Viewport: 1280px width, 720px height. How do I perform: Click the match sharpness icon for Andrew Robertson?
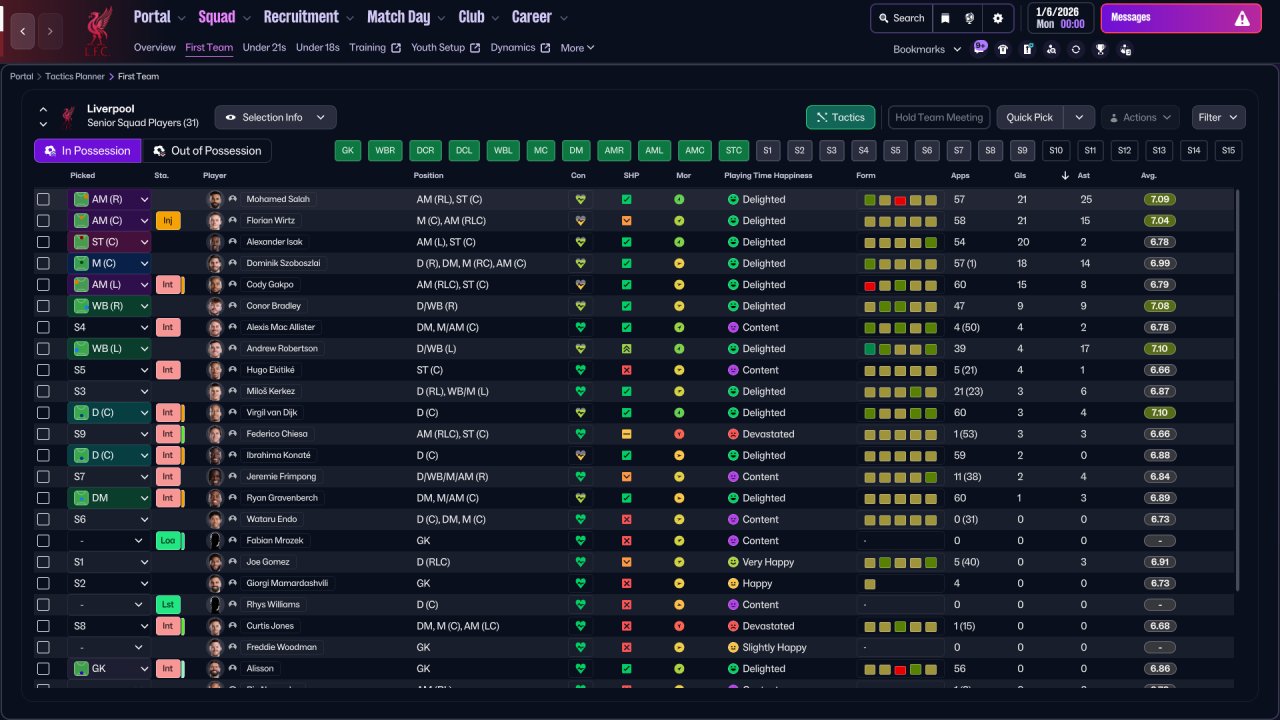[x=626, y=349]
